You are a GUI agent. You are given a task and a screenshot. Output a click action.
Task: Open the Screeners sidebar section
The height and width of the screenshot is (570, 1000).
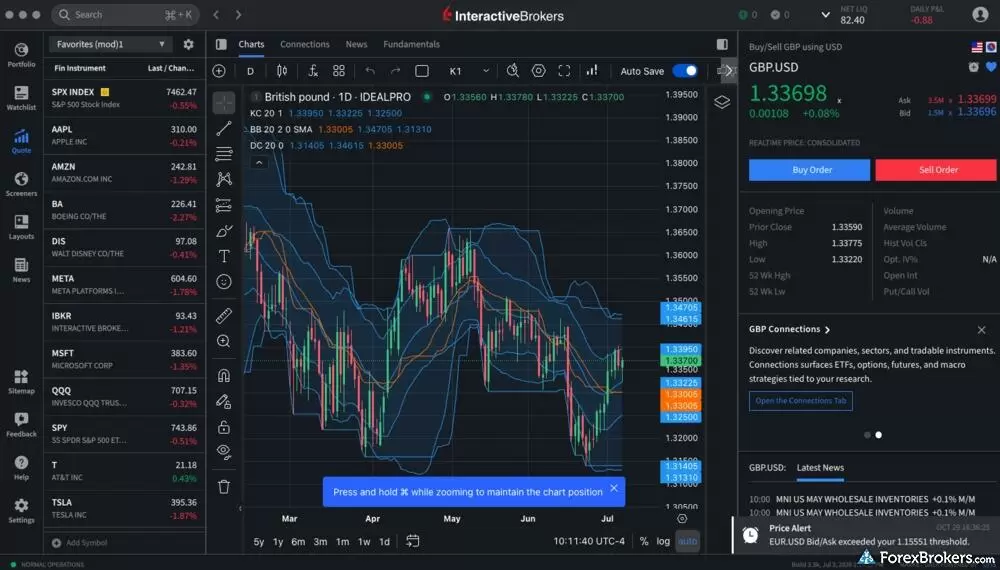point(21,184)
